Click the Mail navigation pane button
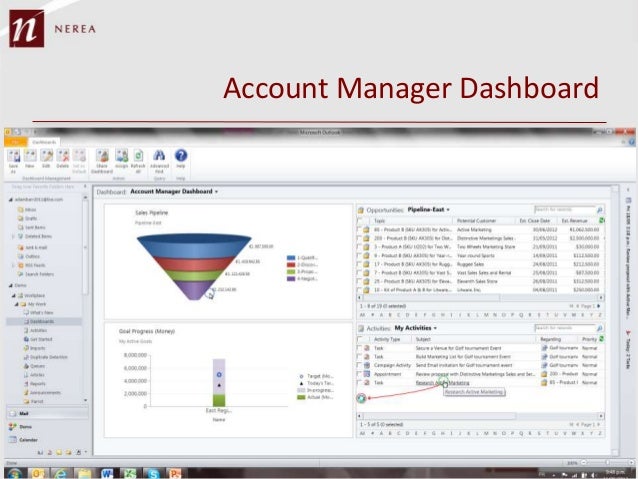638x479 pixels. tap(47, 413)
